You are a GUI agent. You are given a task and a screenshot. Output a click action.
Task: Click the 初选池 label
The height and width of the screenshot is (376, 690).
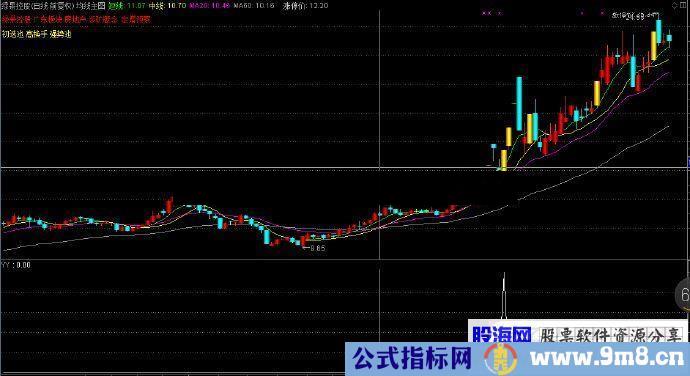pos(12,34)
